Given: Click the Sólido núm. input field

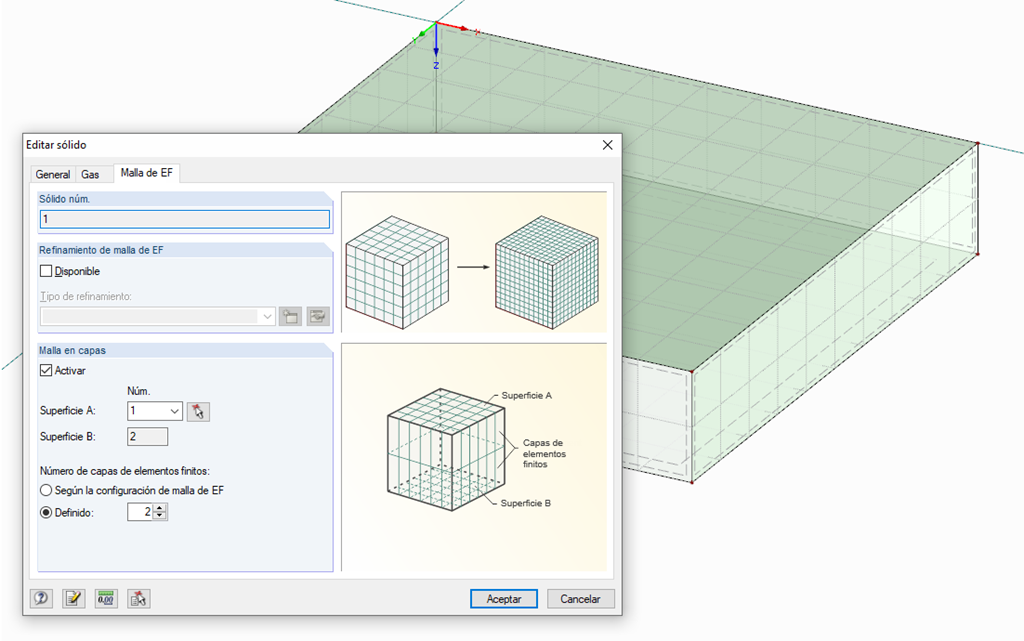Looking at the screenshot, I should click(x=185, y=219).
